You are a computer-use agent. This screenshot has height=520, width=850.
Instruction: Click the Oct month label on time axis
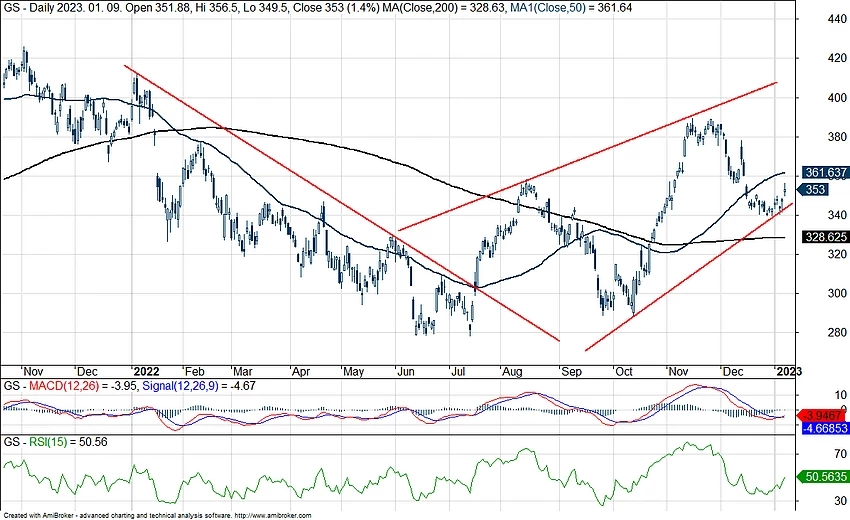point(624,371)
